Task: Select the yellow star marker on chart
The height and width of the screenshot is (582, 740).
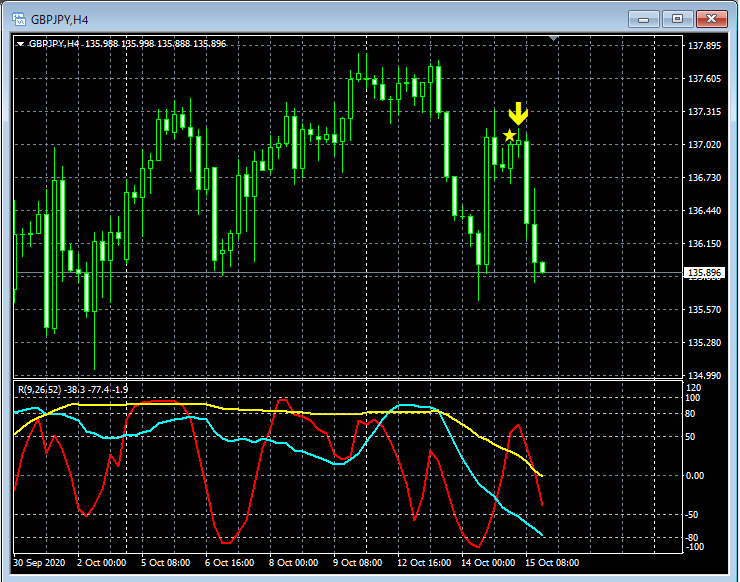Action: pyautogui.click(x=510, y=135)
